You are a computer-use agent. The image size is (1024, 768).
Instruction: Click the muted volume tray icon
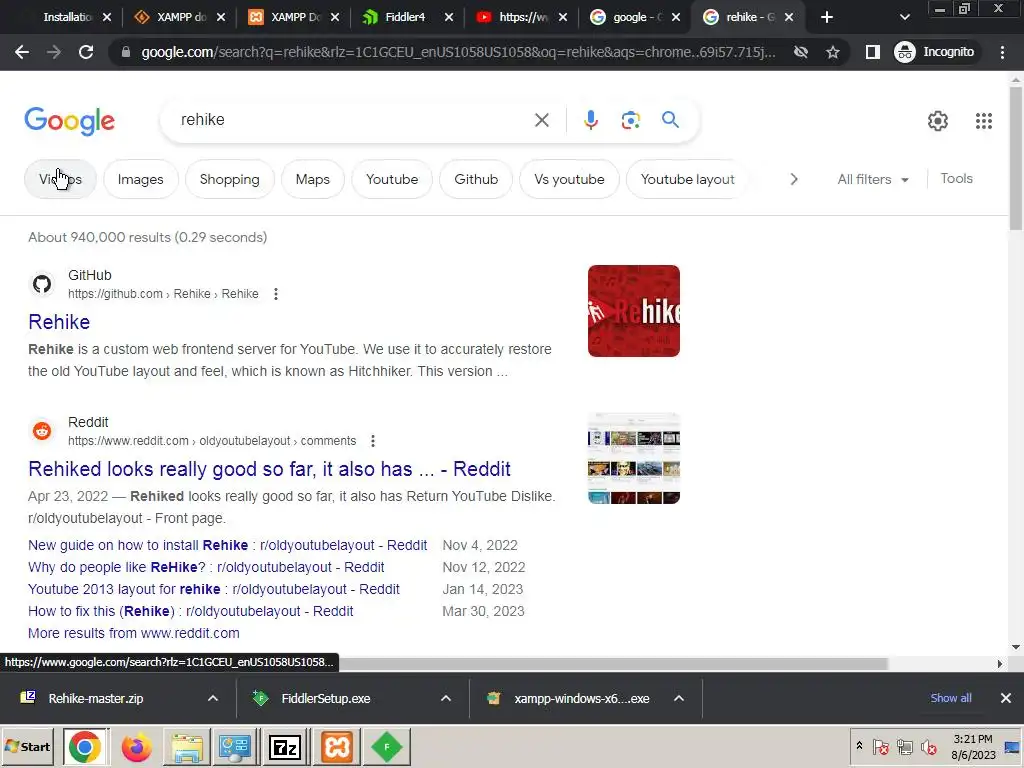pyautogui.click(x=928, y=746)
